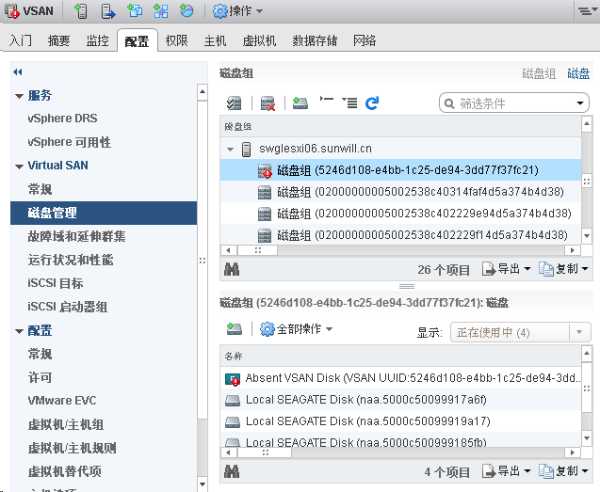
Task: Click the 磁盘组 view link
Action: pos(539,73)
